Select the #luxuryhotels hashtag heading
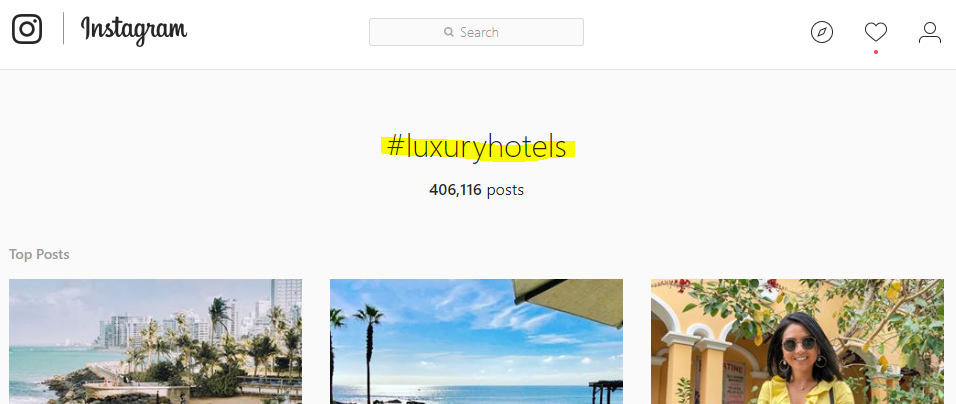Viewport: 956px width, 404px height. [477, 148]
